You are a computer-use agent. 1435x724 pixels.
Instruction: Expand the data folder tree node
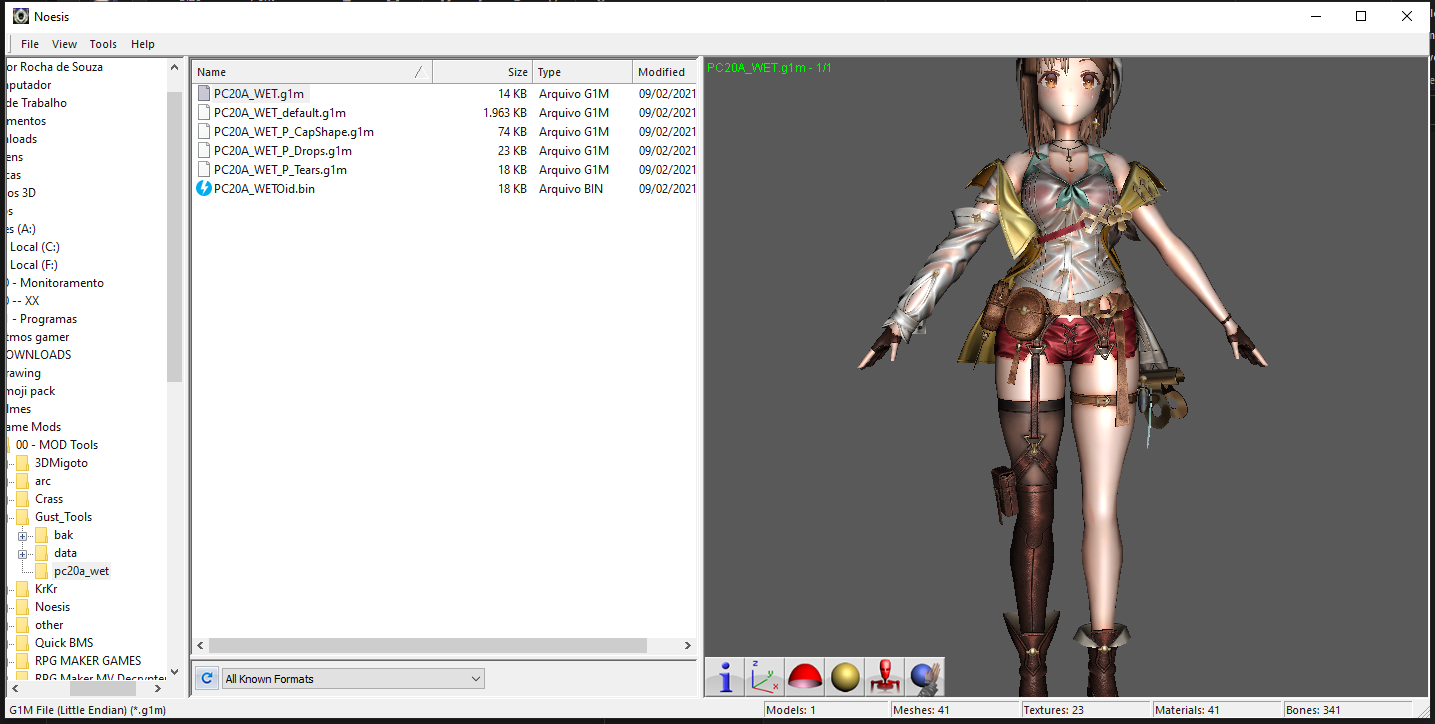22,553
